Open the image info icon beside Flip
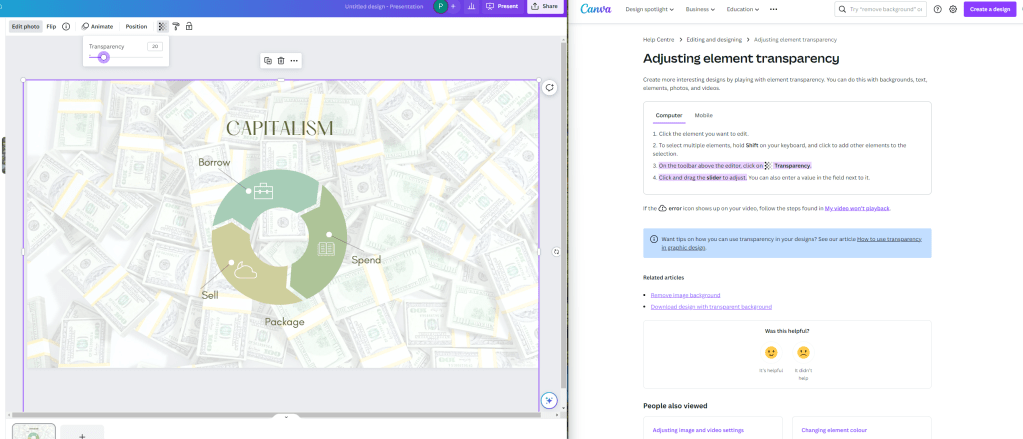This screenshot has height=439, width=1023. pos(66,27)
